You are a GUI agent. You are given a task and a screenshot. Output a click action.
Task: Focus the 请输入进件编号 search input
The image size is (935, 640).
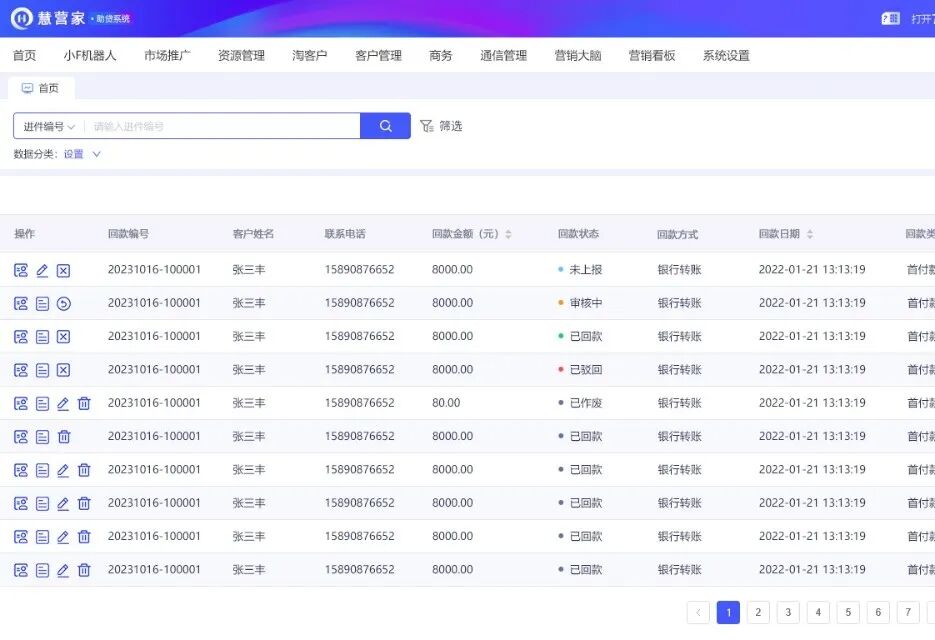point(222,126)
